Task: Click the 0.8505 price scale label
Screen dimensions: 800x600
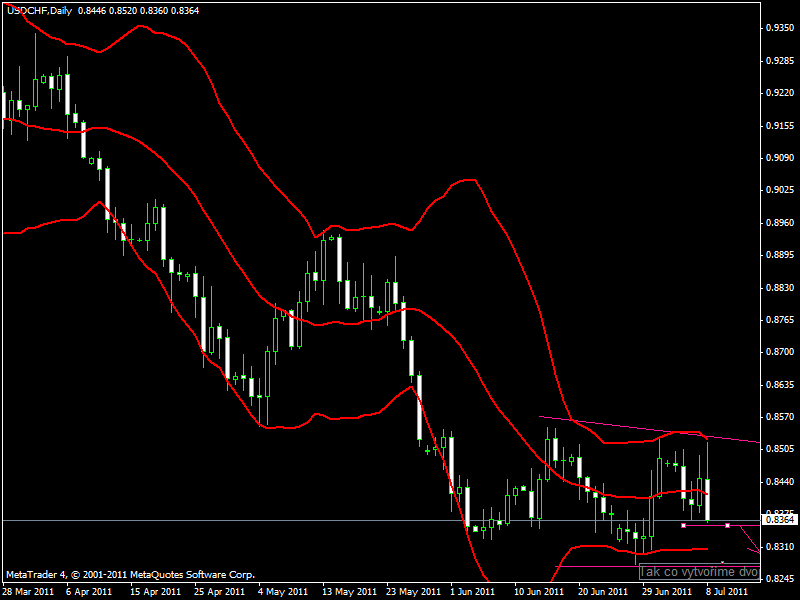Action: 780,449
